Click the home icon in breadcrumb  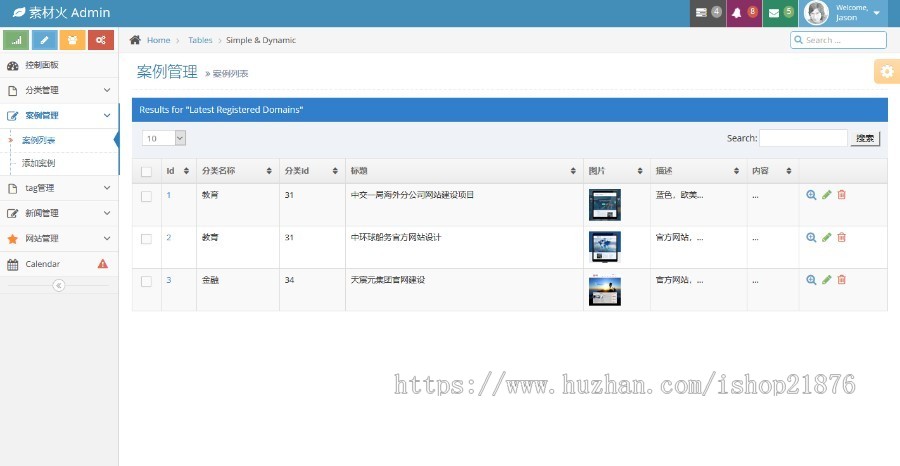pos(135,40)
